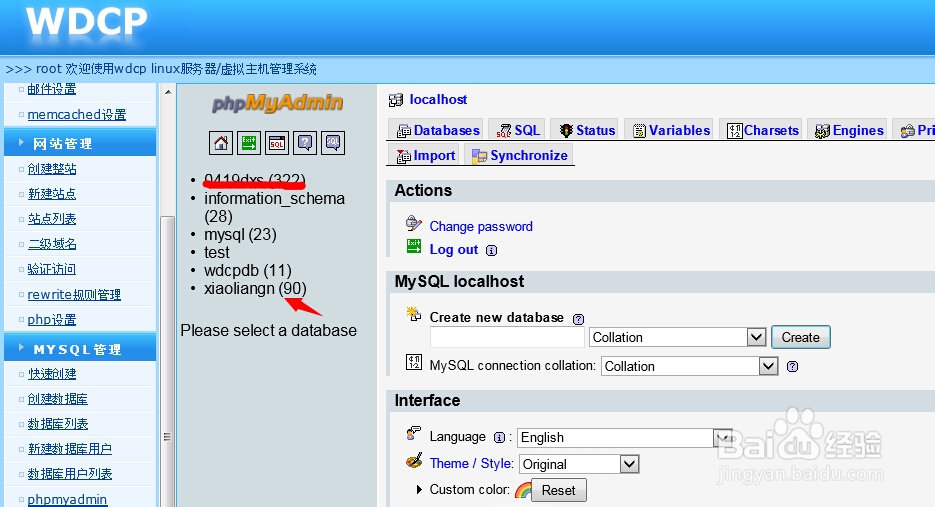
Task: Open the new database Collation dropdown
Action: (x=677, y=338)
